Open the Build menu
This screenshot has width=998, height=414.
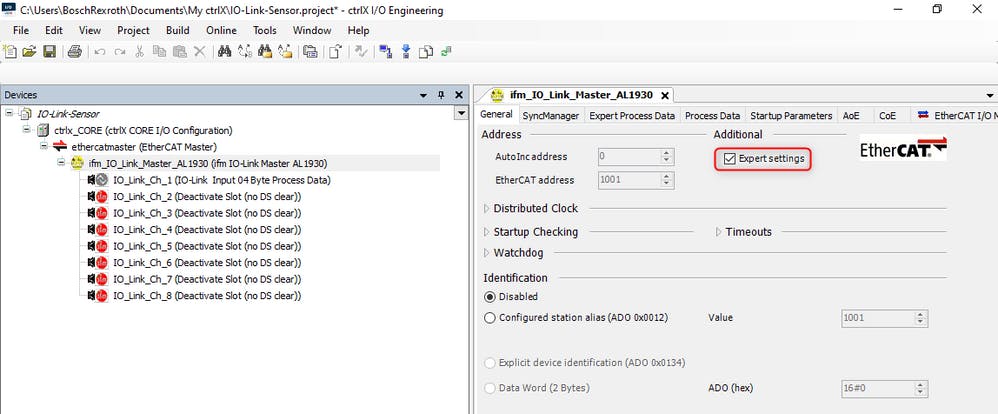pyautogui.click(x=178, y=30)
